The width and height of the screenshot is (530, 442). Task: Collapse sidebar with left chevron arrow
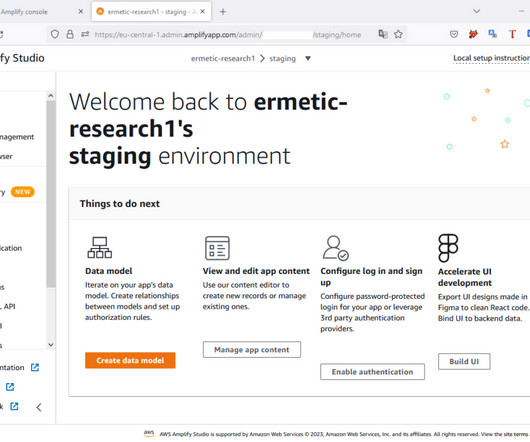pos(39,407)
